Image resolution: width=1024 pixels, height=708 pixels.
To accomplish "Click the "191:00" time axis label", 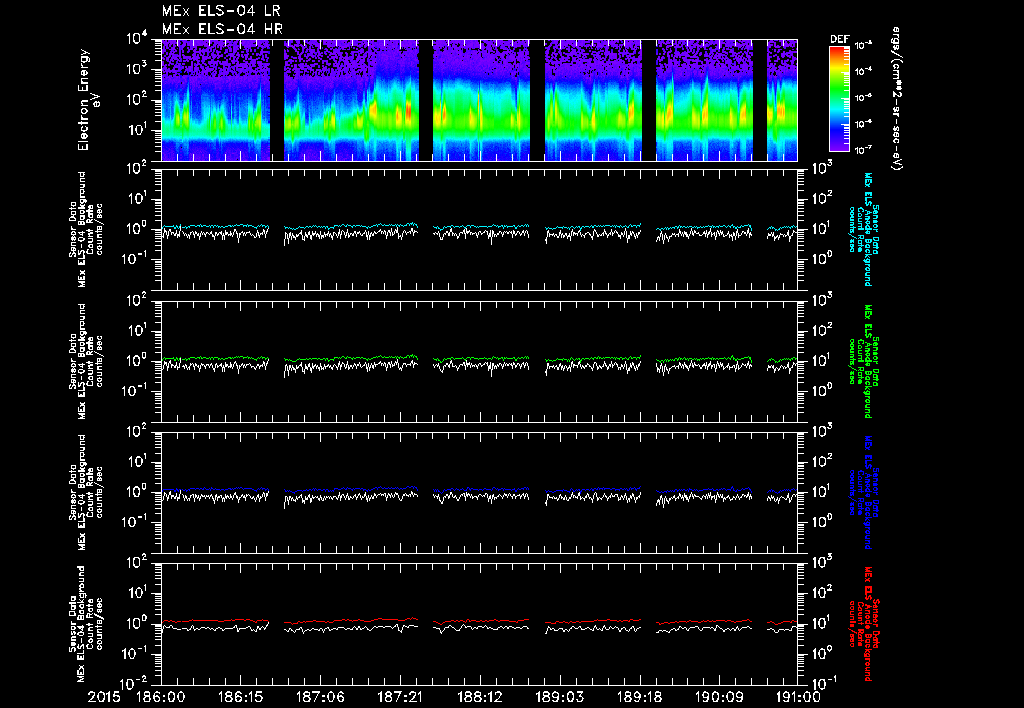I will 797,697.
